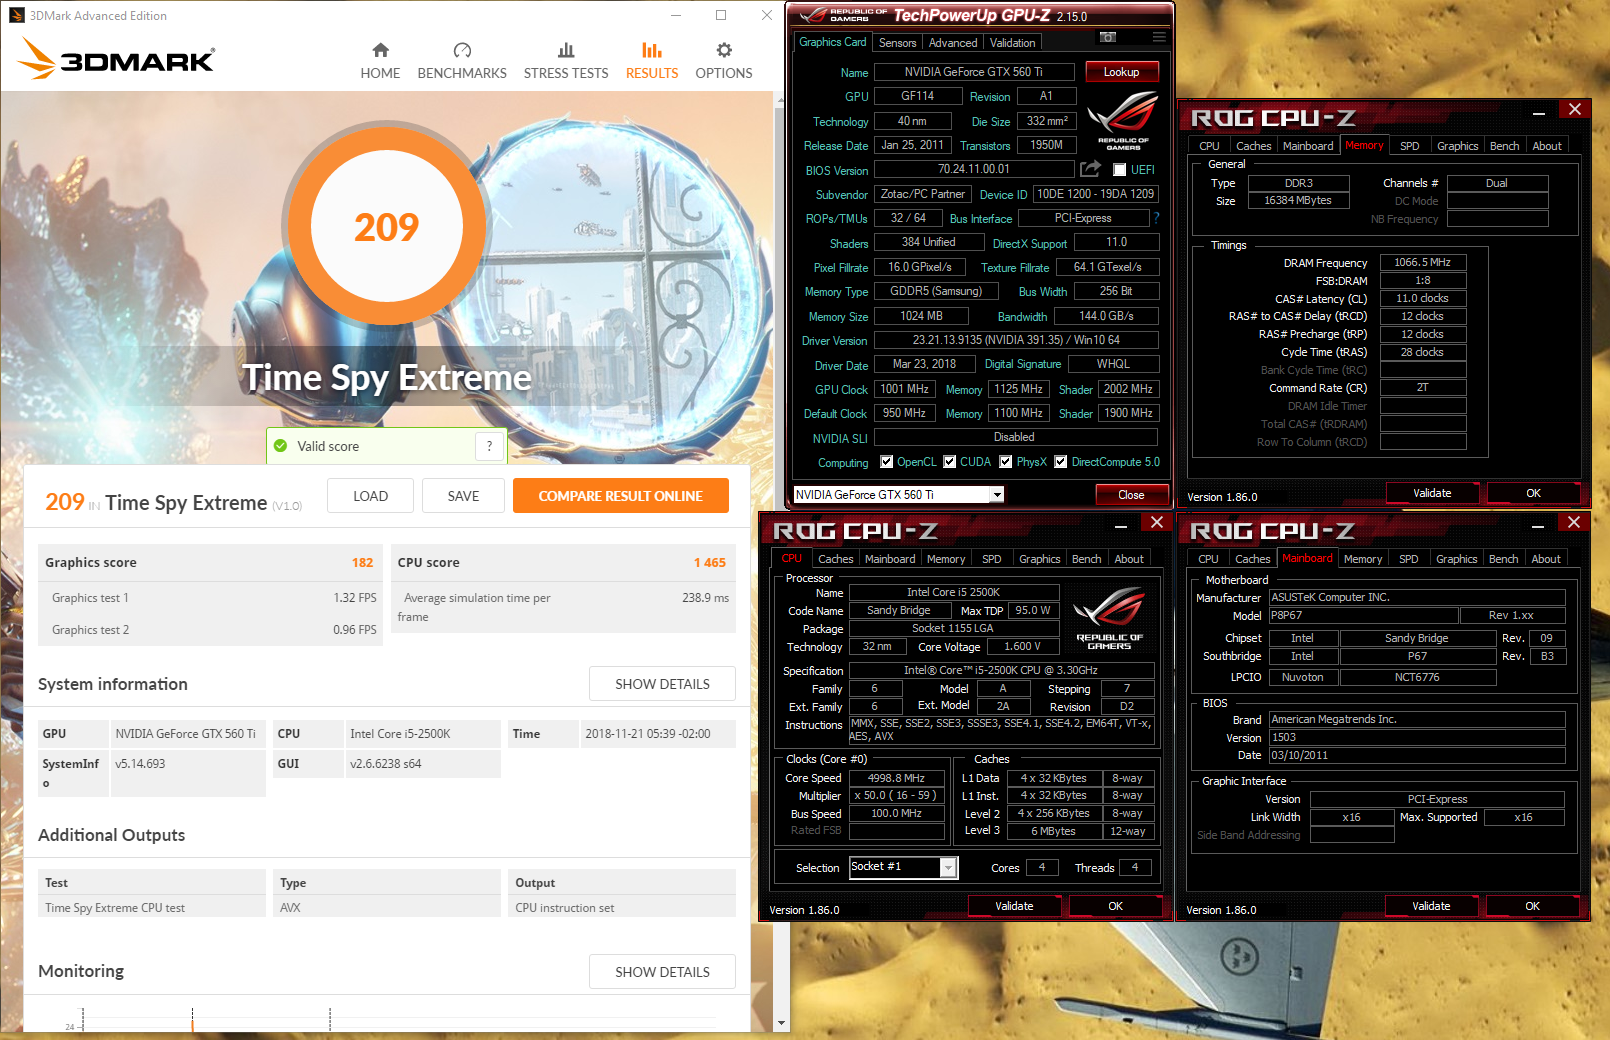Open Socket #1 selection dropdown
This screenshot has width=1610, height=1040.
point(948,868)
